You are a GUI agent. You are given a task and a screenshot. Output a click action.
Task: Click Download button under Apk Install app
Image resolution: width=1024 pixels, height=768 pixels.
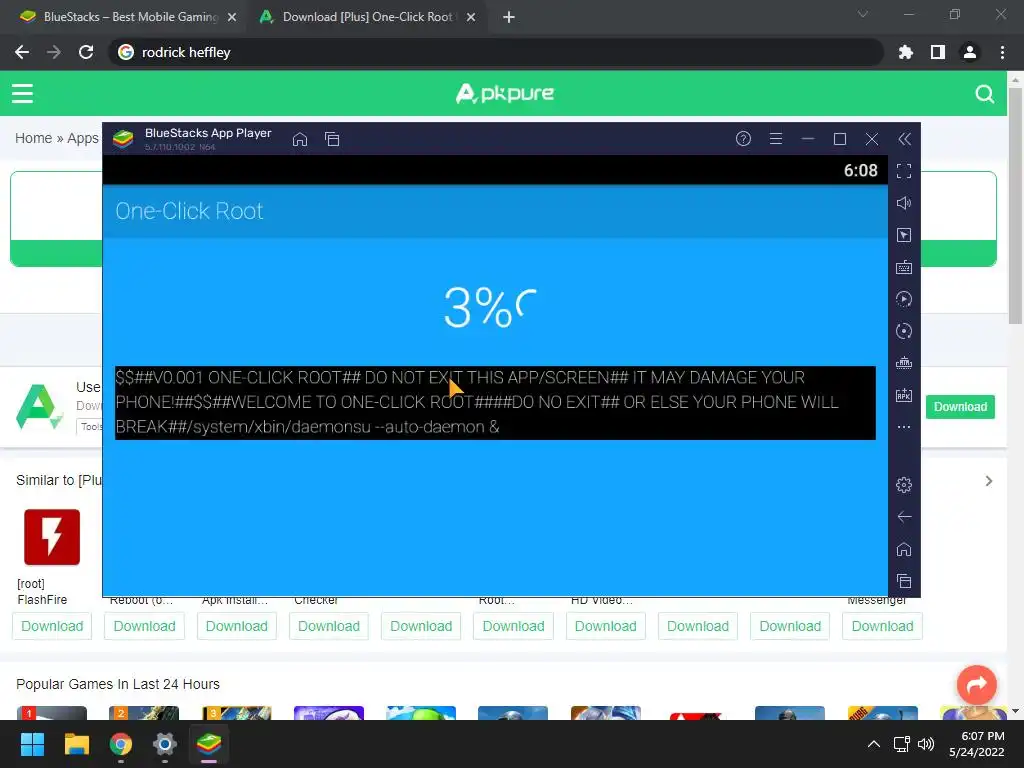[x=236, y=626]
